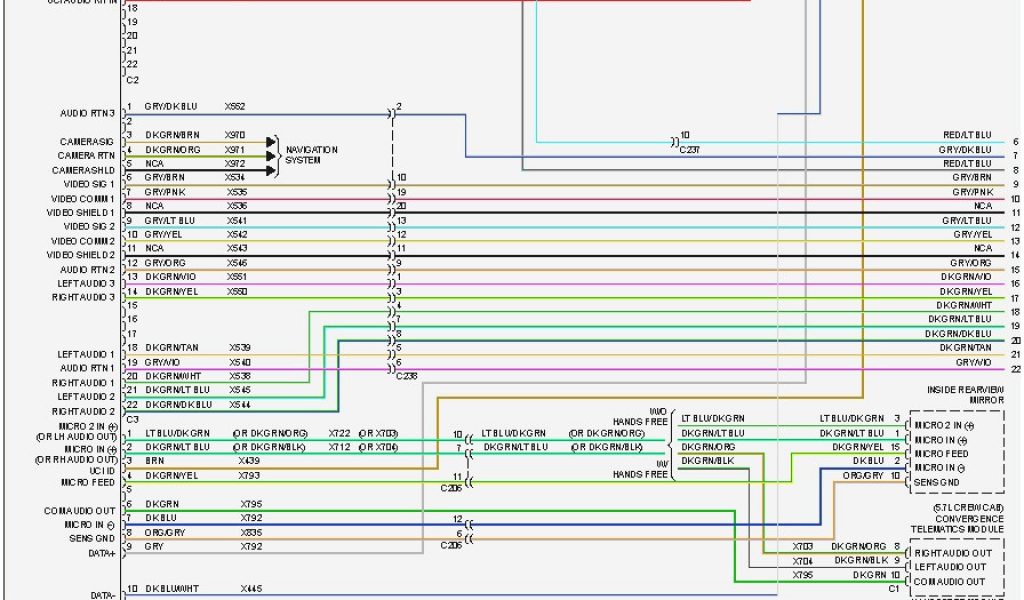
Task: Click the UCI ID pin label
Action: 101,470
